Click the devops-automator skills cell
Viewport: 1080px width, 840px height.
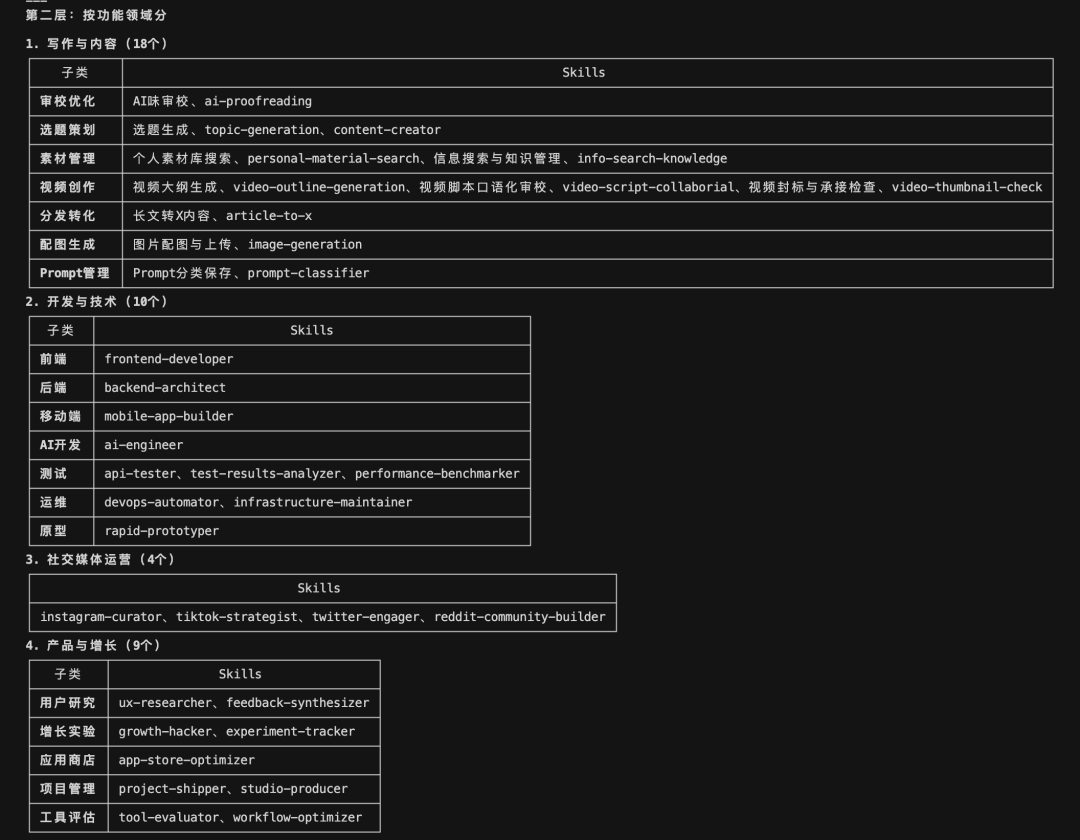pos(258,502)
